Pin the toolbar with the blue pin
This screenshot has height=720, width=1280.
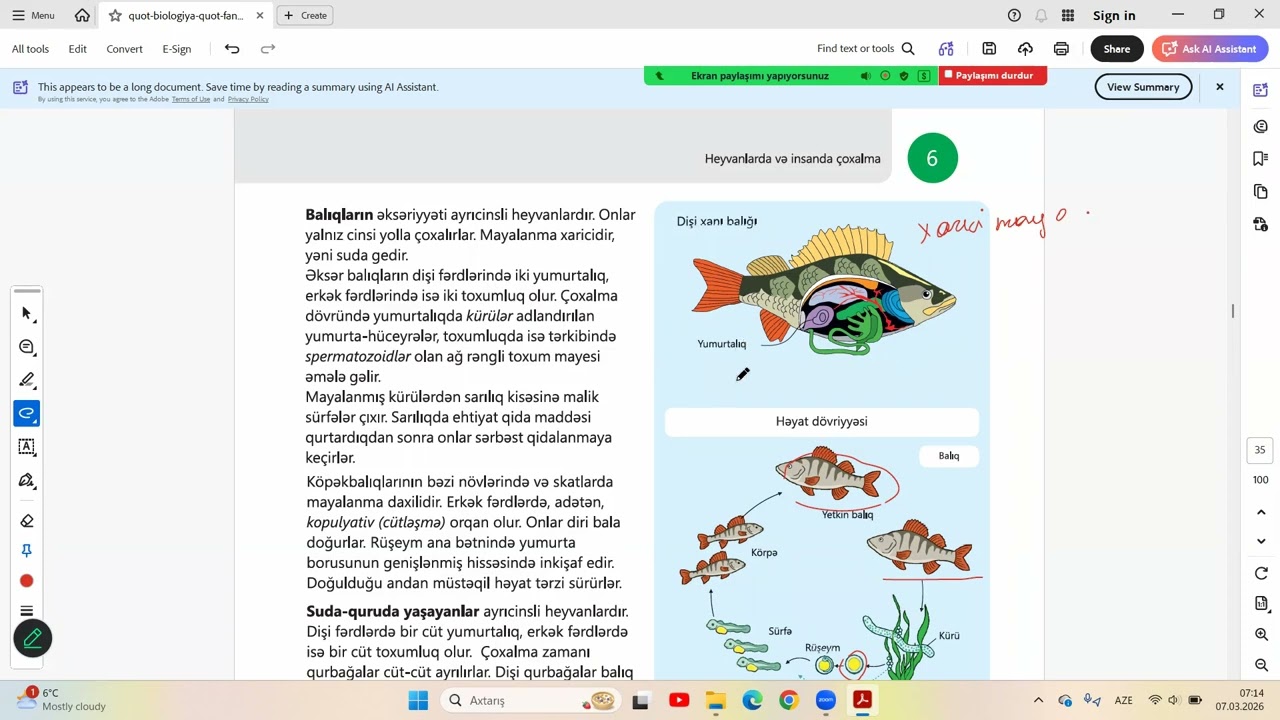click(27, 551)
